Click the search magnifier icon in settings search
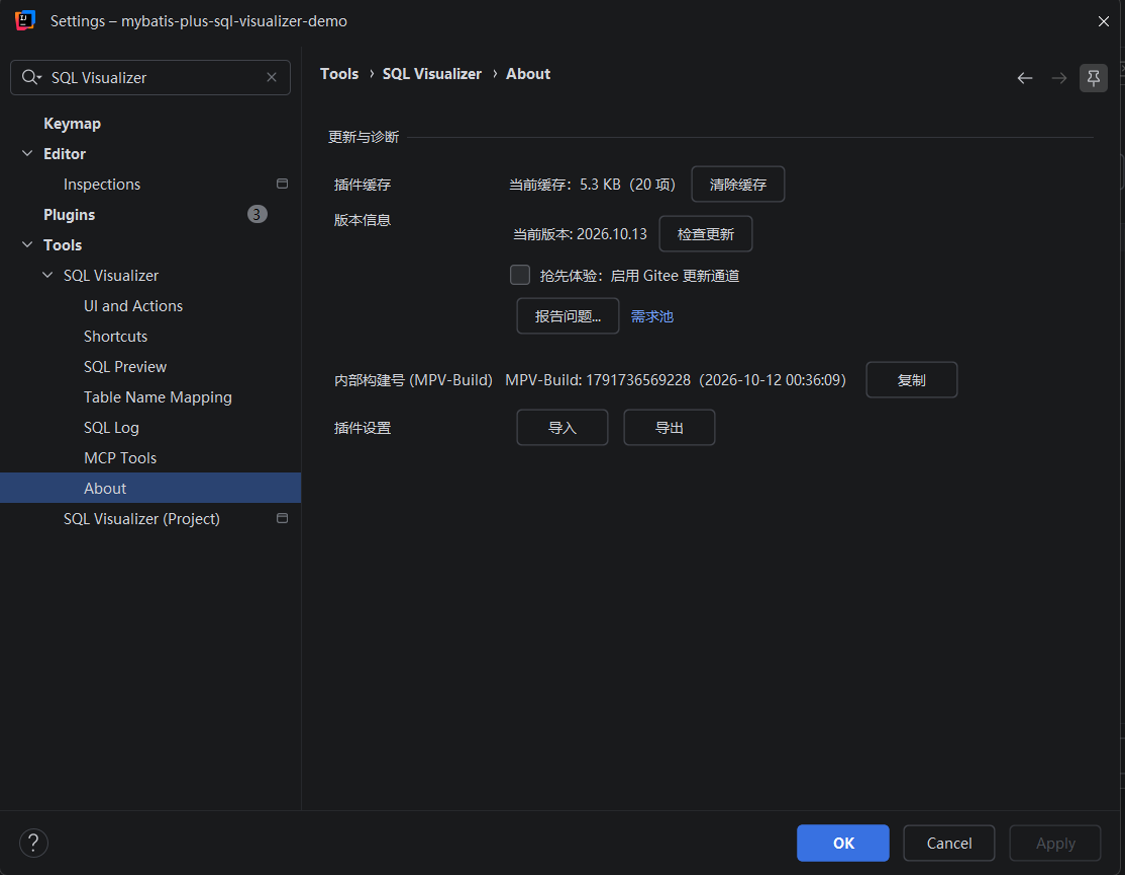The width and height of the screenshot is (1125, 875). [31, 77]
